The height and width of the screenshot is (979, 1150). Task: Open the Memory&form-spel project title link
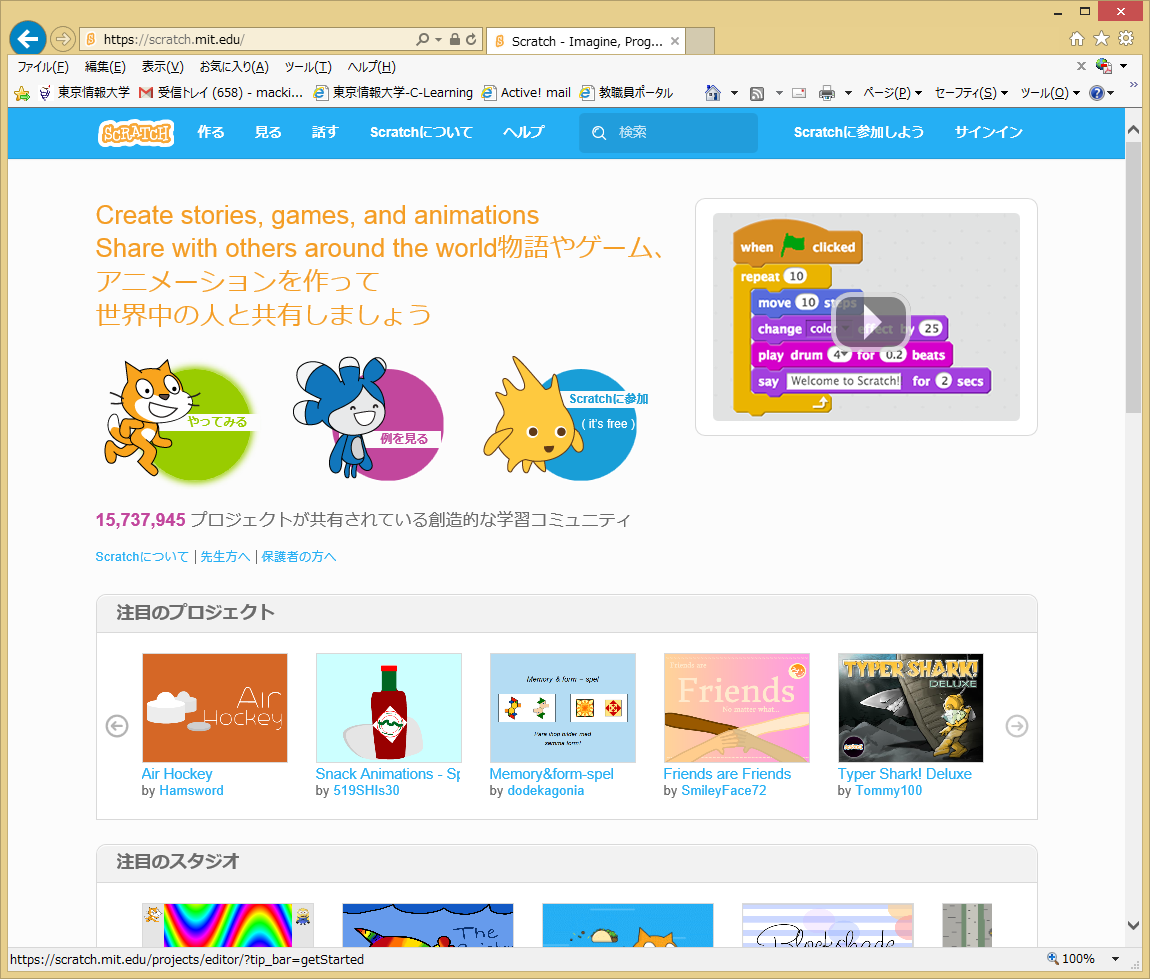552,774
